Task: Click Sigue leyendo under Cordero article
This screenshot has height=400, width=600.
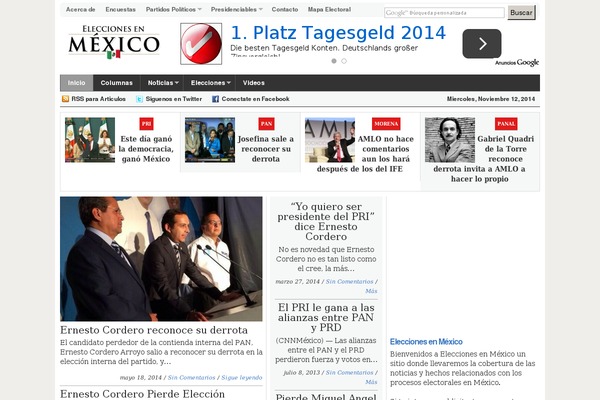Action: click(x=242, y=378)
